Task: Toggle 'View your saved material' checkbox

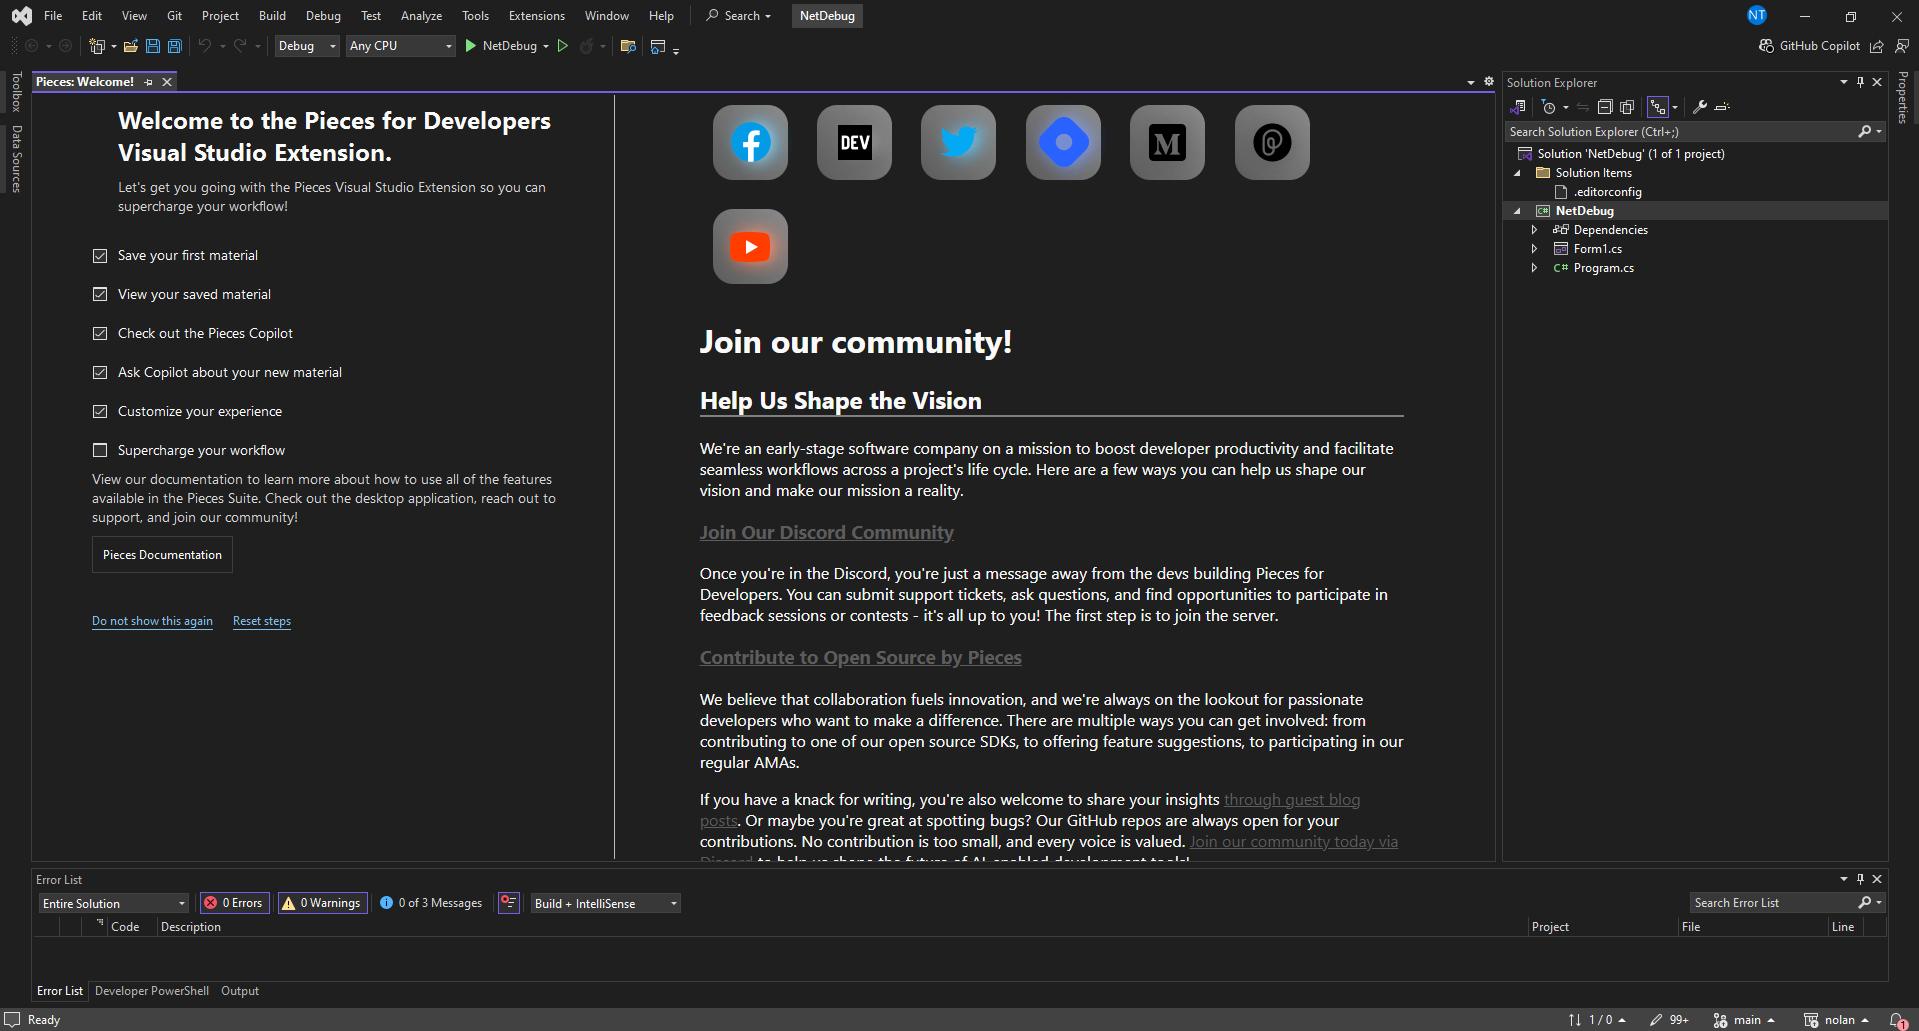Action: pos(100,294)
